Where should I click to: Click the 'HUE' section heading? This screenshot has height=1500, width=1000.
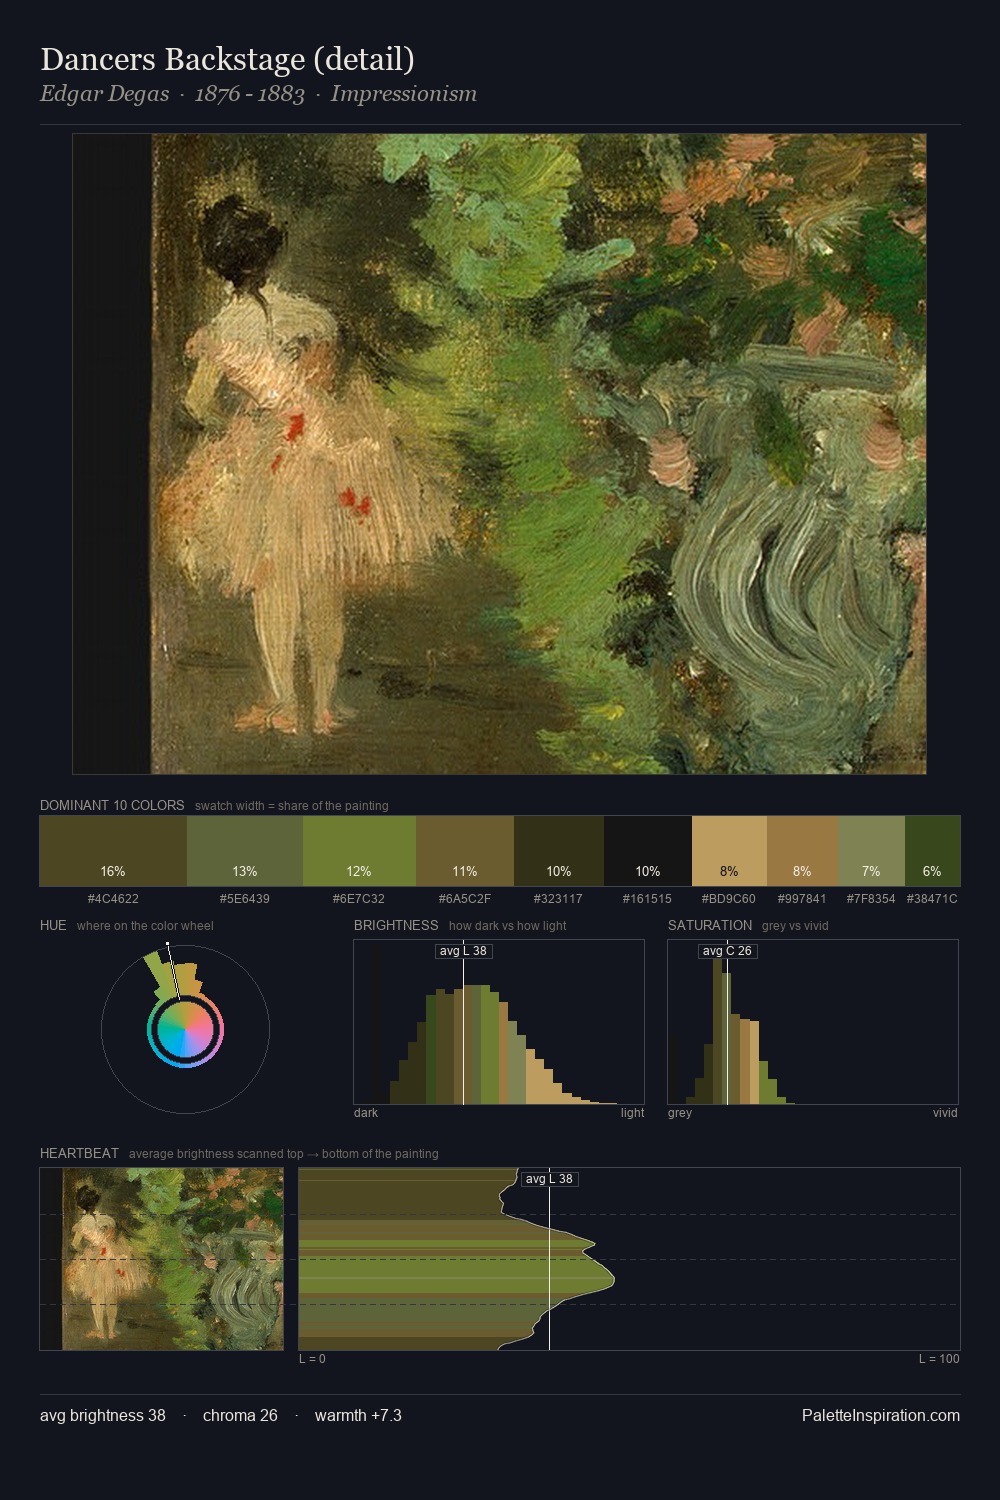pos(53,925)
